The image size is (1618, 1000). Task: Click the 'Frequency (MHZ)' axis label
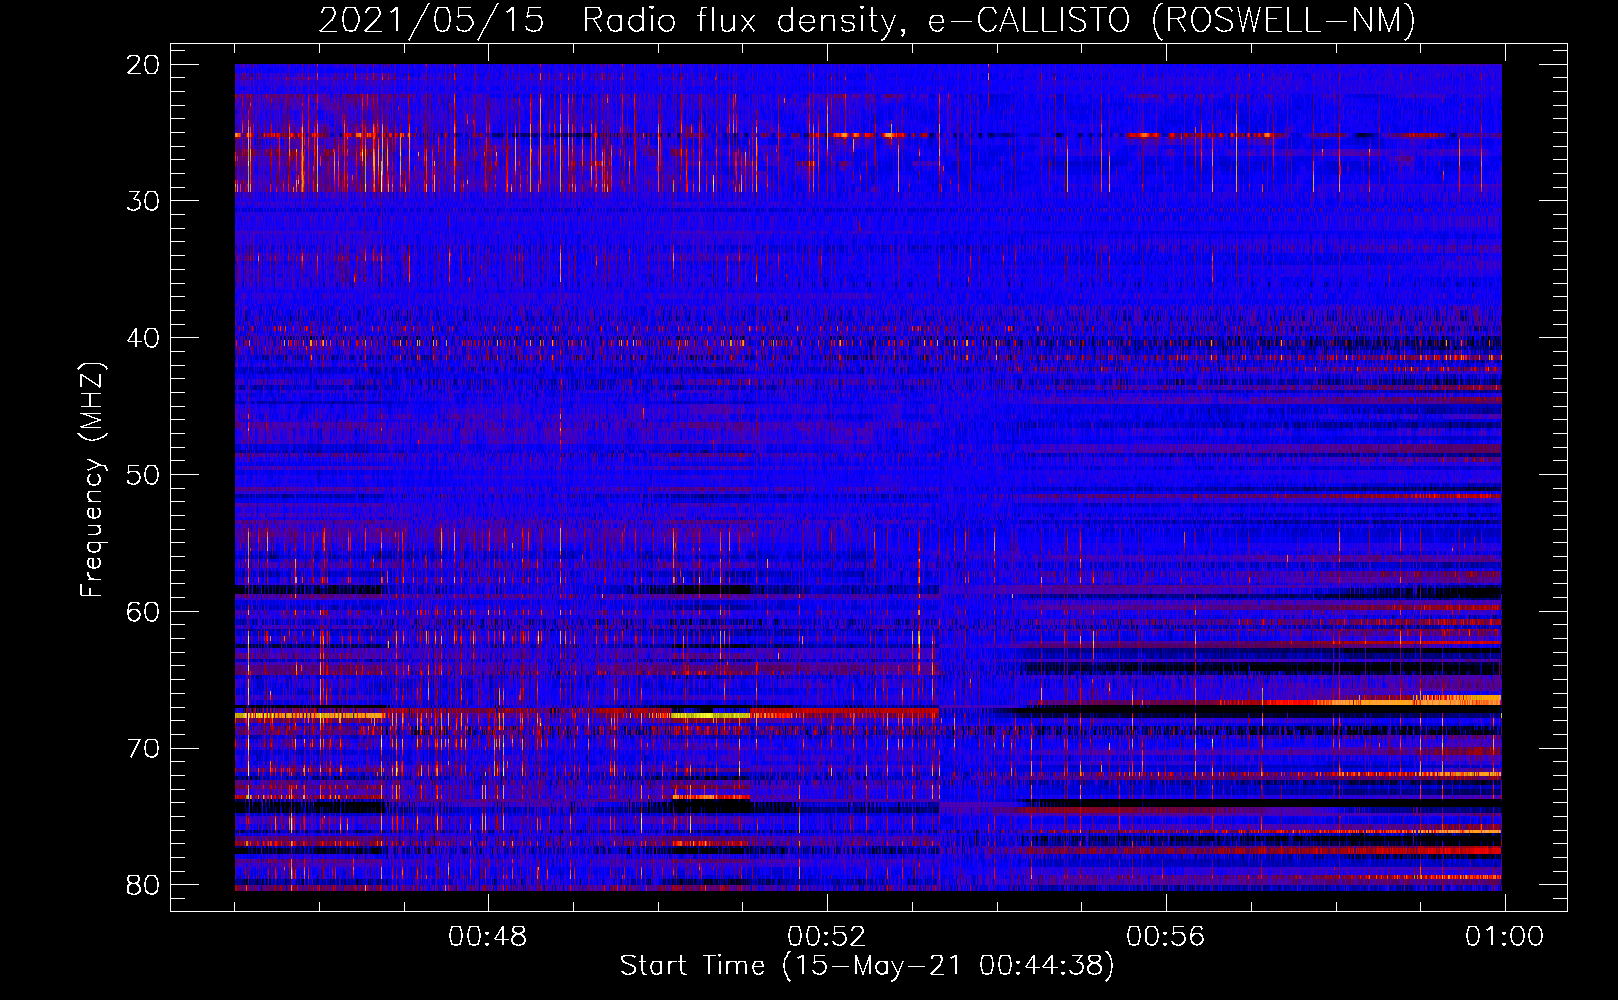pyautogui.click(x=92, y=480)
